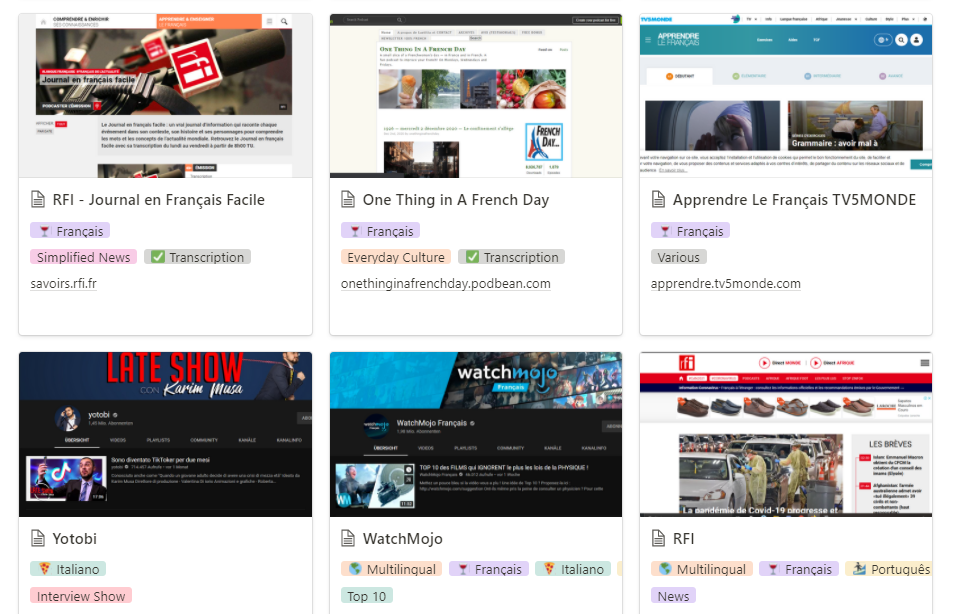Click the globe icon in WatchMojo's Multilingual tag
This screenshot has width=964, height=614.
tap(355, 569)
